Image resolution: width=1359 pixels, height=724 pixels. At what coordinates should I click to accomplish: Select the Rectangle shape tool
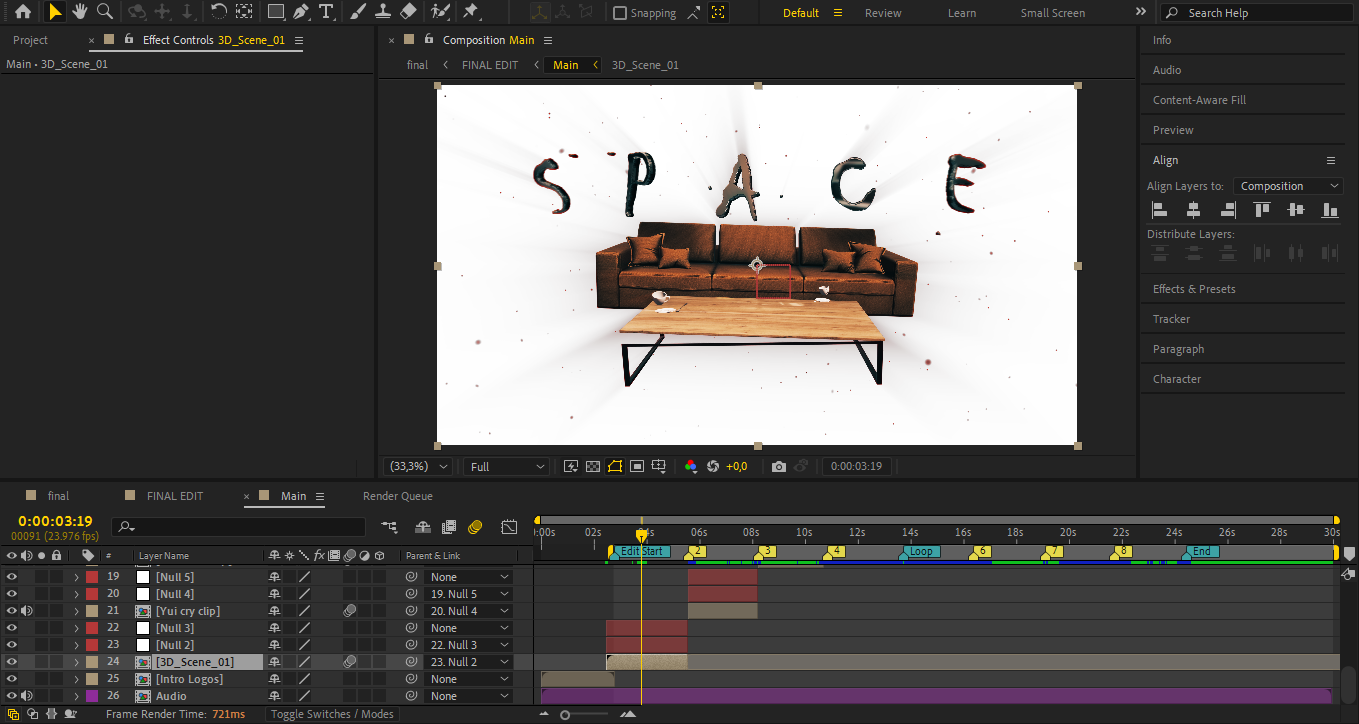[x=276, y=12]
